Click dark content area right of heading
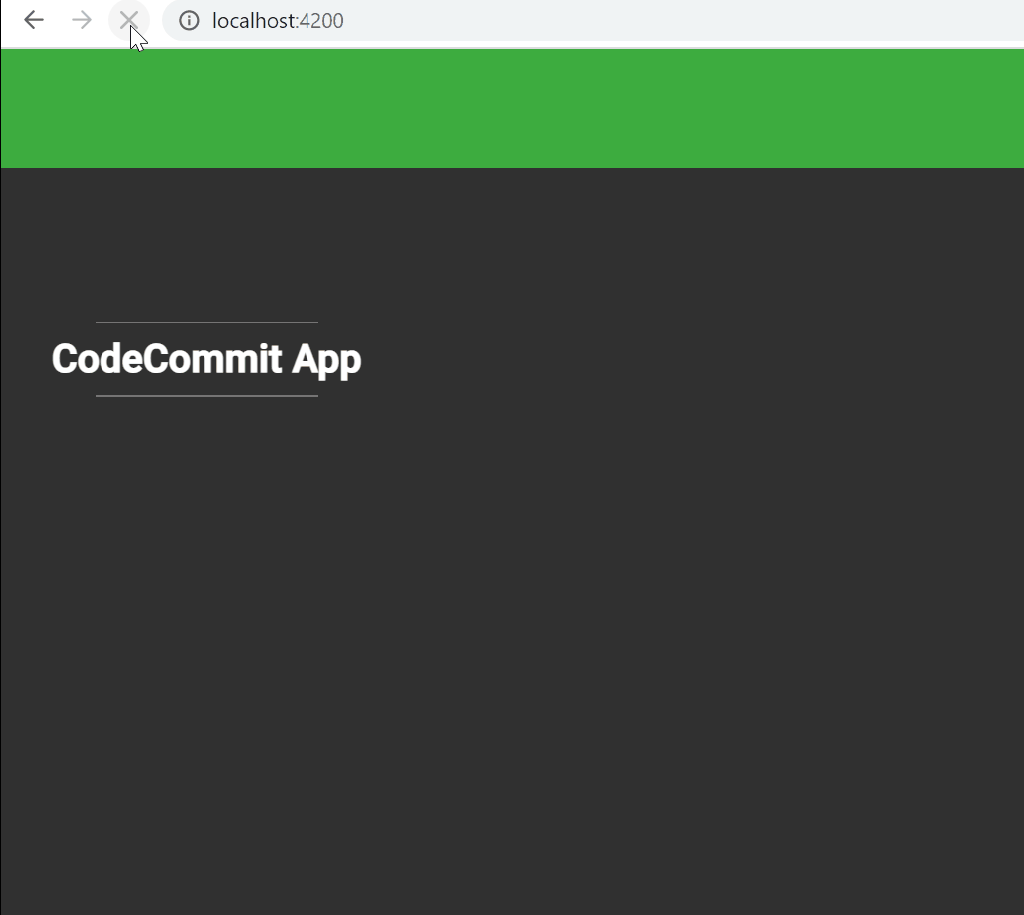 (x=700, y=359)
